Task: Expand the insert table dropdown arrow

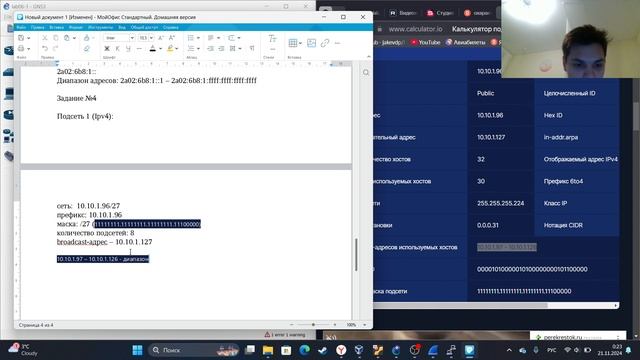Action: [300, 43]
